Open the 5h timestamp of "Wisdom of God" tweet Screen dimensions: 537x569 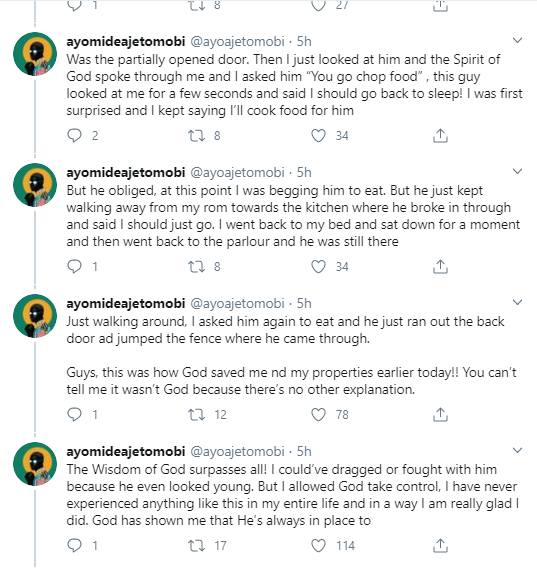click(x=304, y=451)
